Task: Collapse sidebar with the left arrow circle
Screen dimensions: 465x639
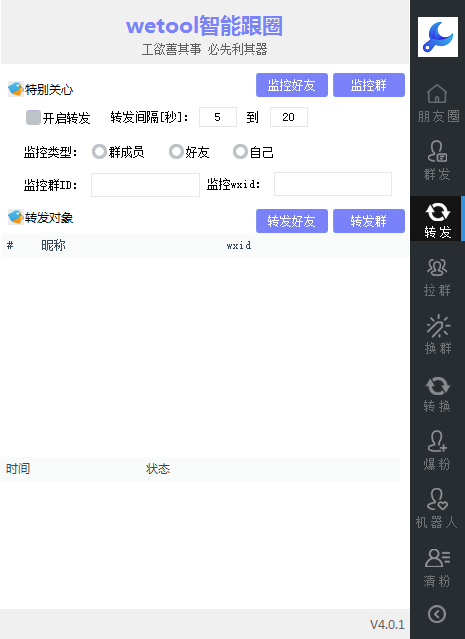Action: click(x=437, y=614)
